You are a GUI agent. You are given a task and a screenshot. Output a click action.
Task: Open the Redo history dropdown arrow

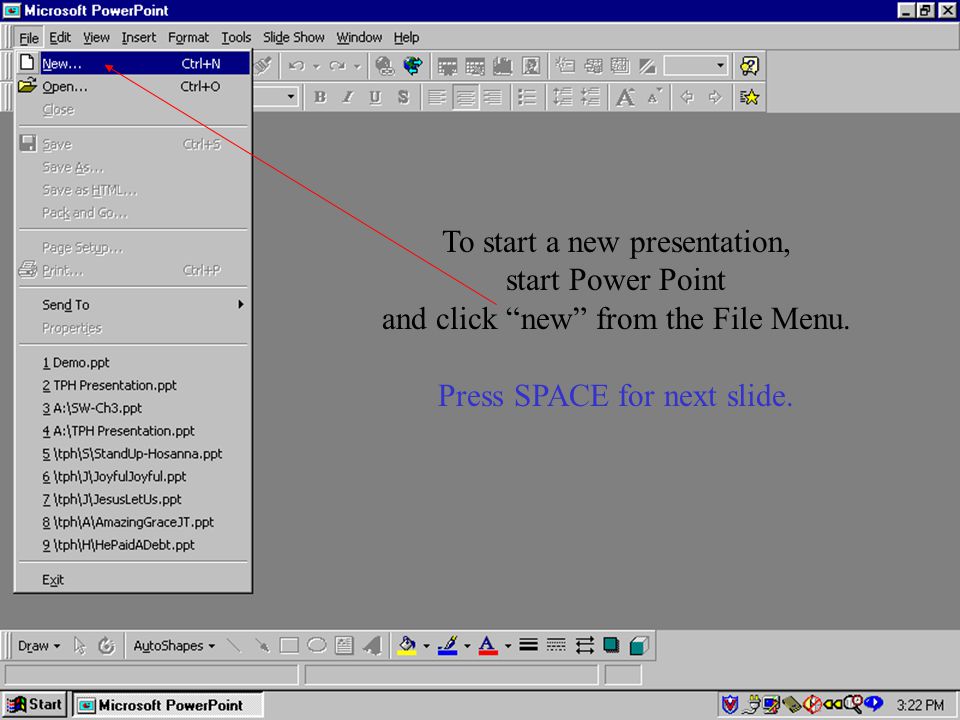357,66
